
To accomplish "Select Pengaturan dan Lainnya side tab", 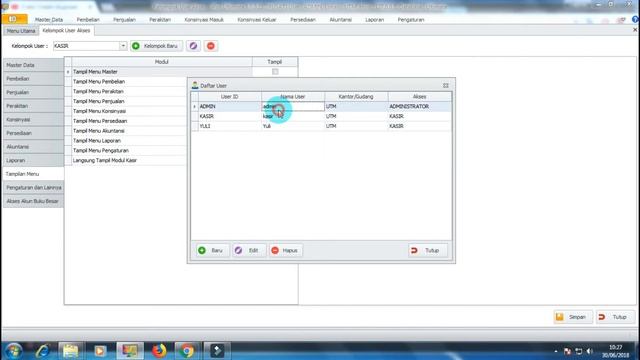I will [33, 187].
